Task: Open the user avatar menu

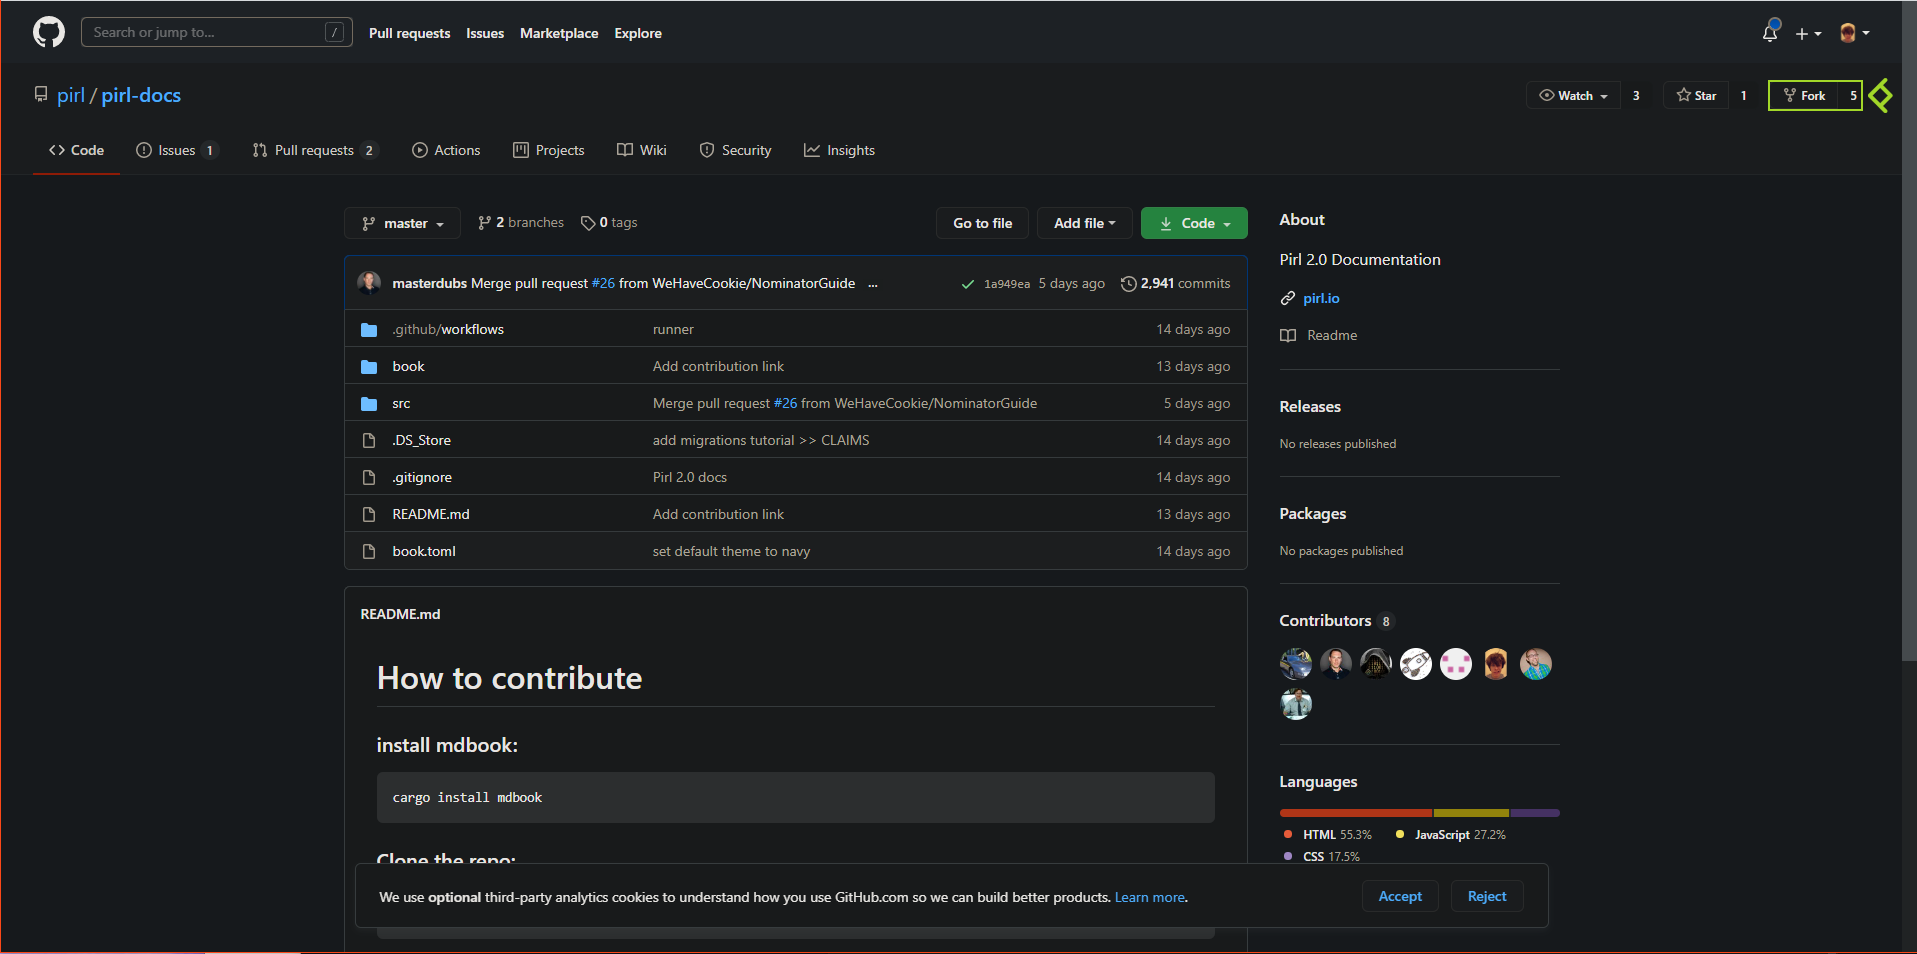Action: 1854,33
